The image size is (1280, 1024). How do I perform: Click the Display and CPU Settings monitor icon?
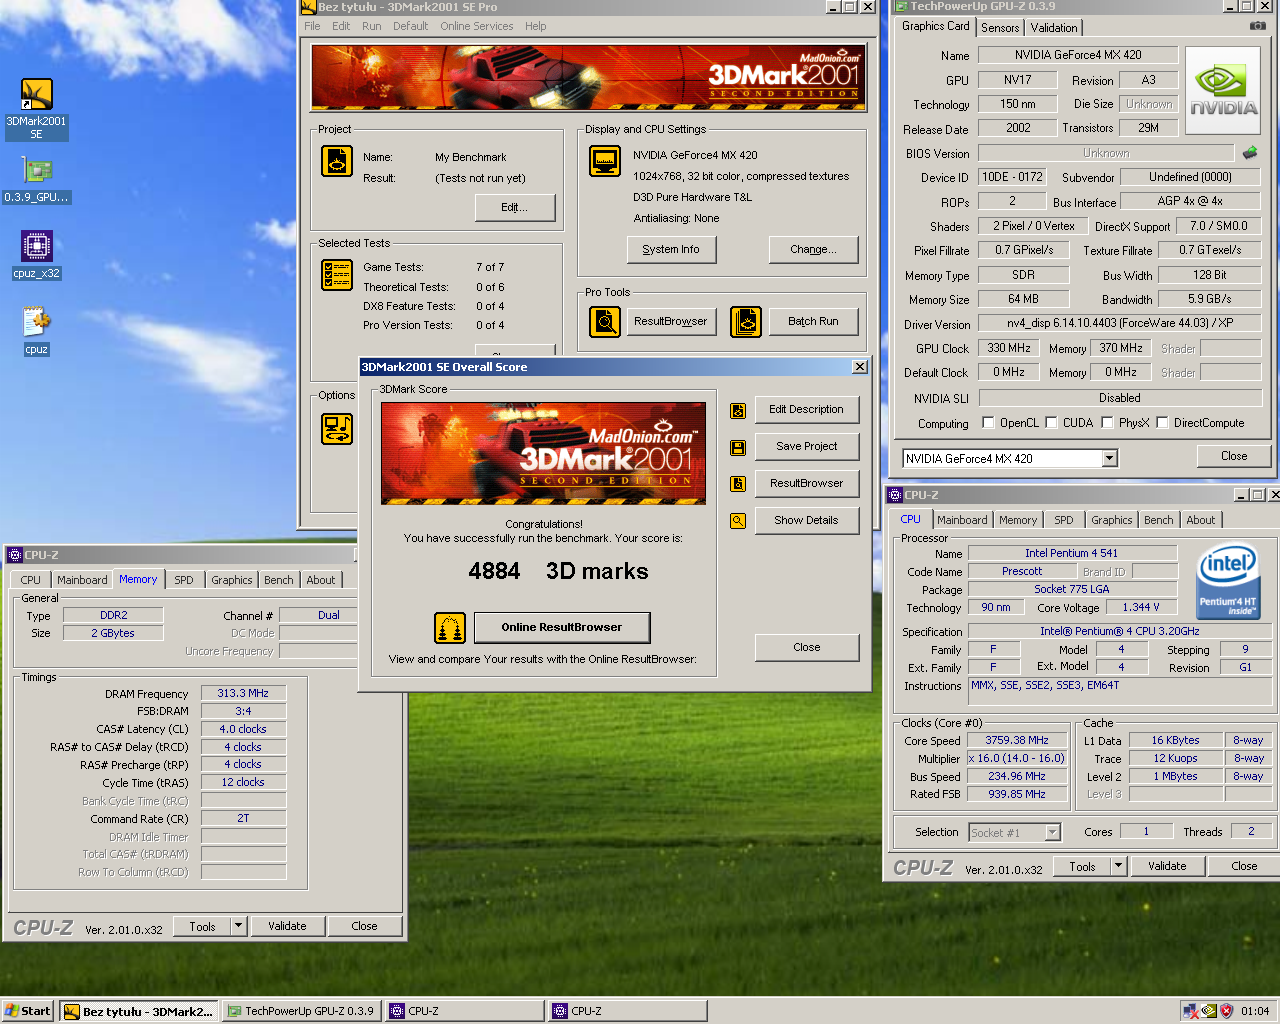[605, 160]
